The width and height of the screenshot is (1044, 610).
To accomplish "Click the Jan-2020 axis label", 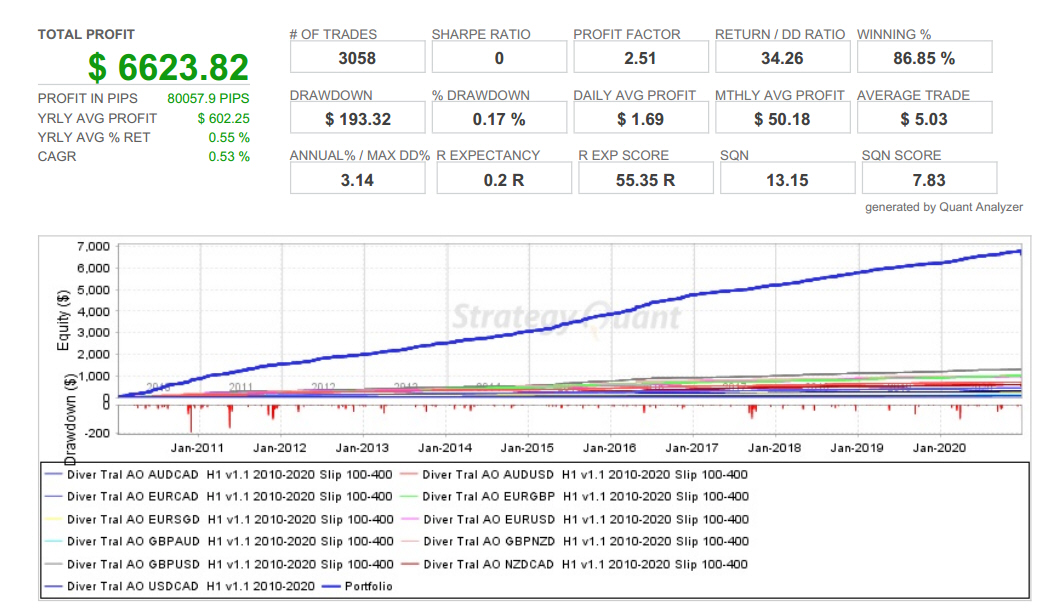I will [939, 448].
